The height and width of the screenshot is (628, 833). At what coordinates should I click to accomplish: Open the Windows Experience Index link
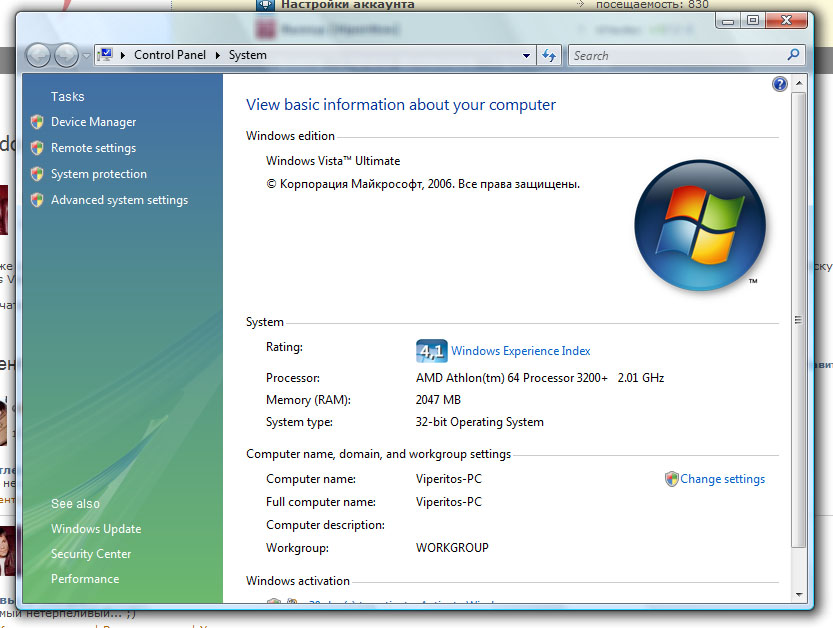pos(520,351)
